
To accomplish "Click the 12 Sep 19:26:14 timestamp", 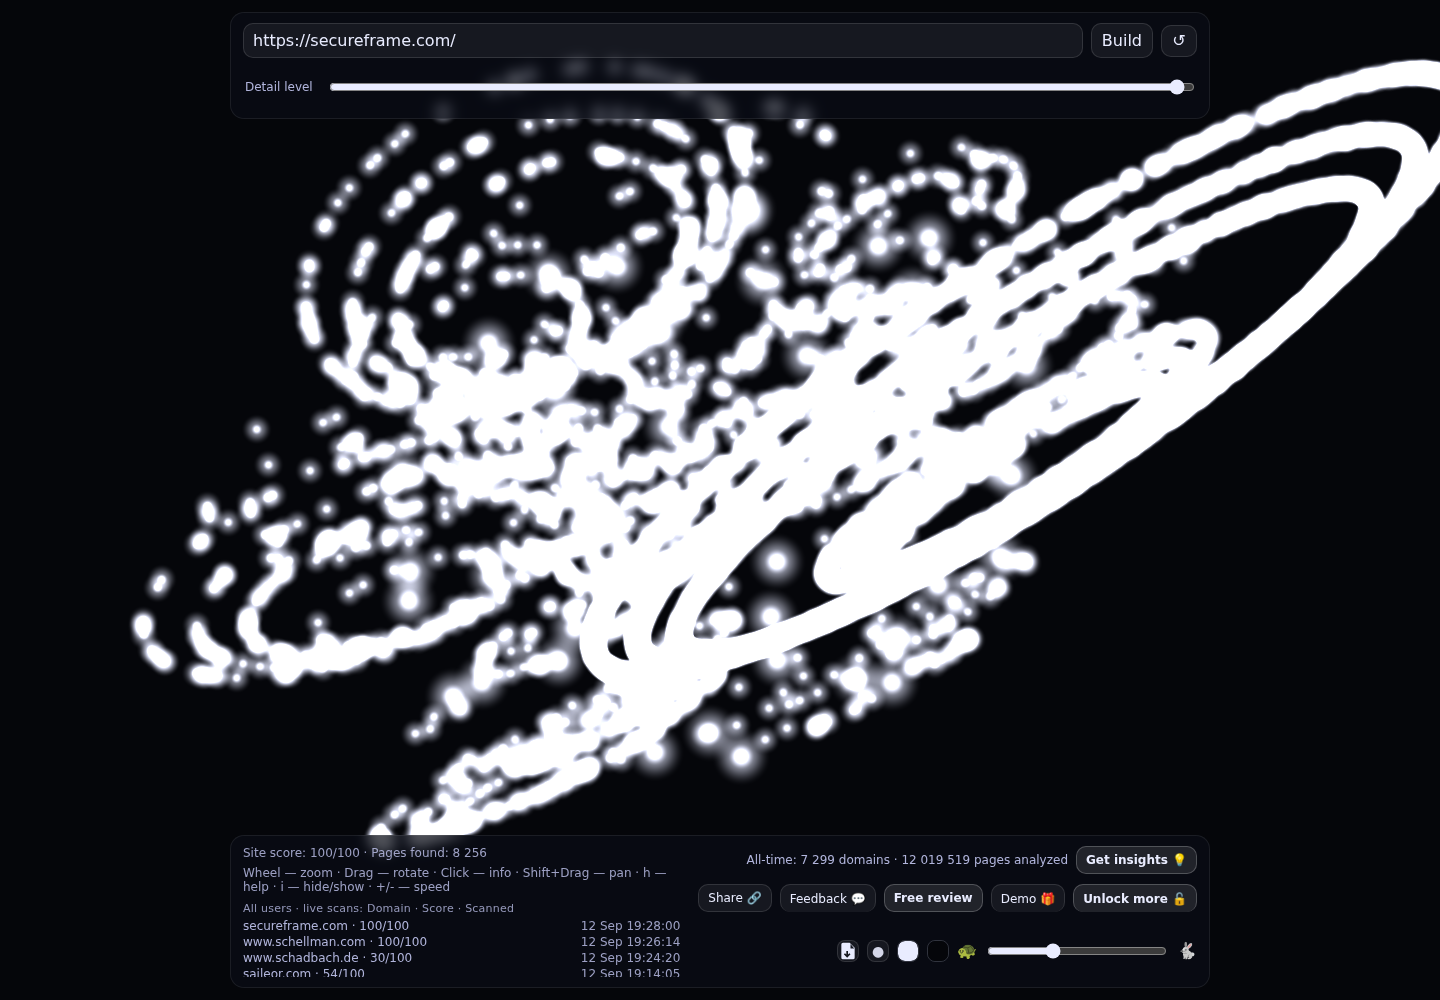I will [630, 942].
